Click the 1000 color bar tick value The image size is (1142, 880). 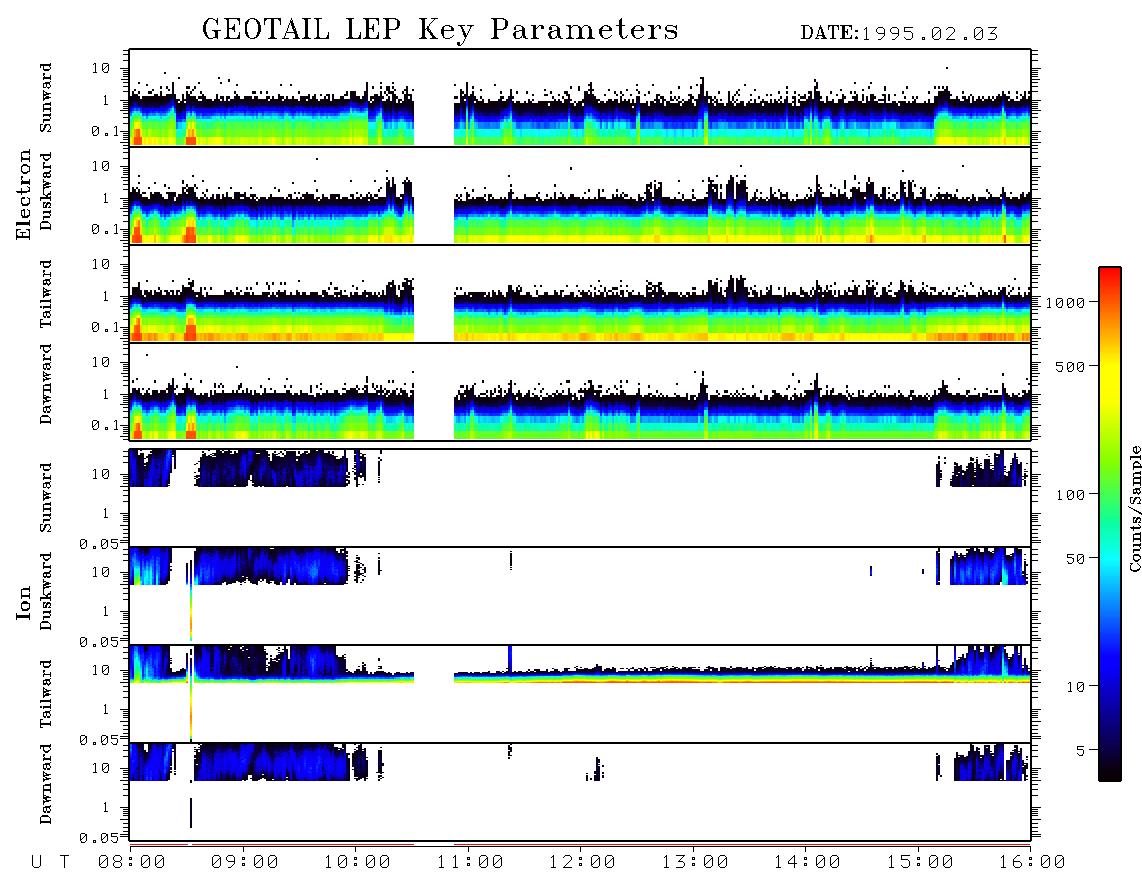1065,302
